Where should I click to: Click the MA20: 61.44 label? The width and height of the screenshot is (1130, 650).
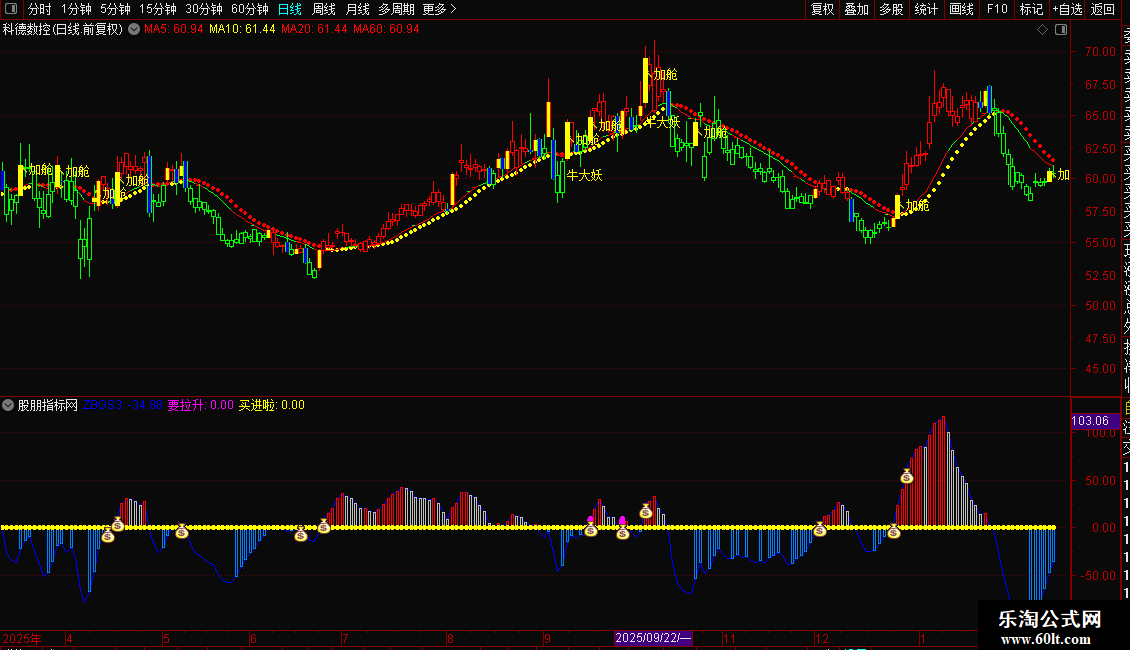[x=314, y=29]
